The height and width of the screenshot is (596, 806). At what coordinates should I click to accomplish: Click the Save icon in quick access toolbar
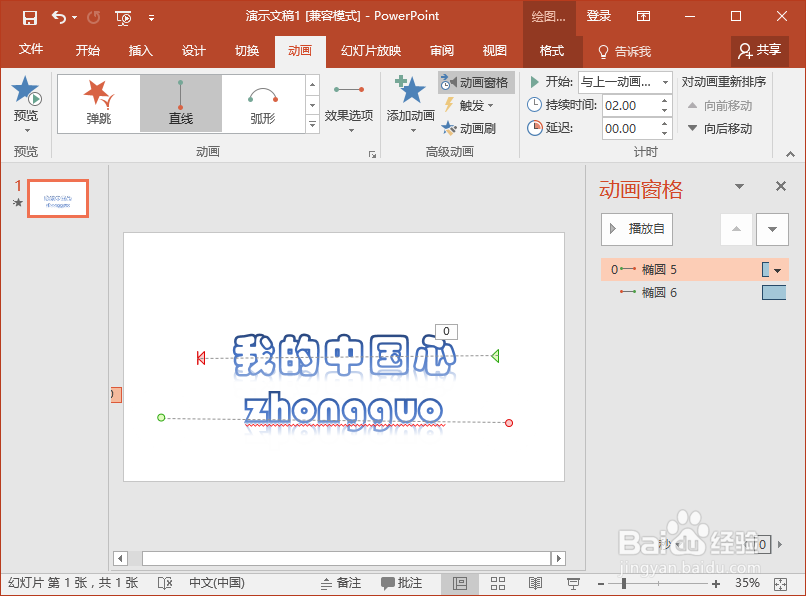30,17
